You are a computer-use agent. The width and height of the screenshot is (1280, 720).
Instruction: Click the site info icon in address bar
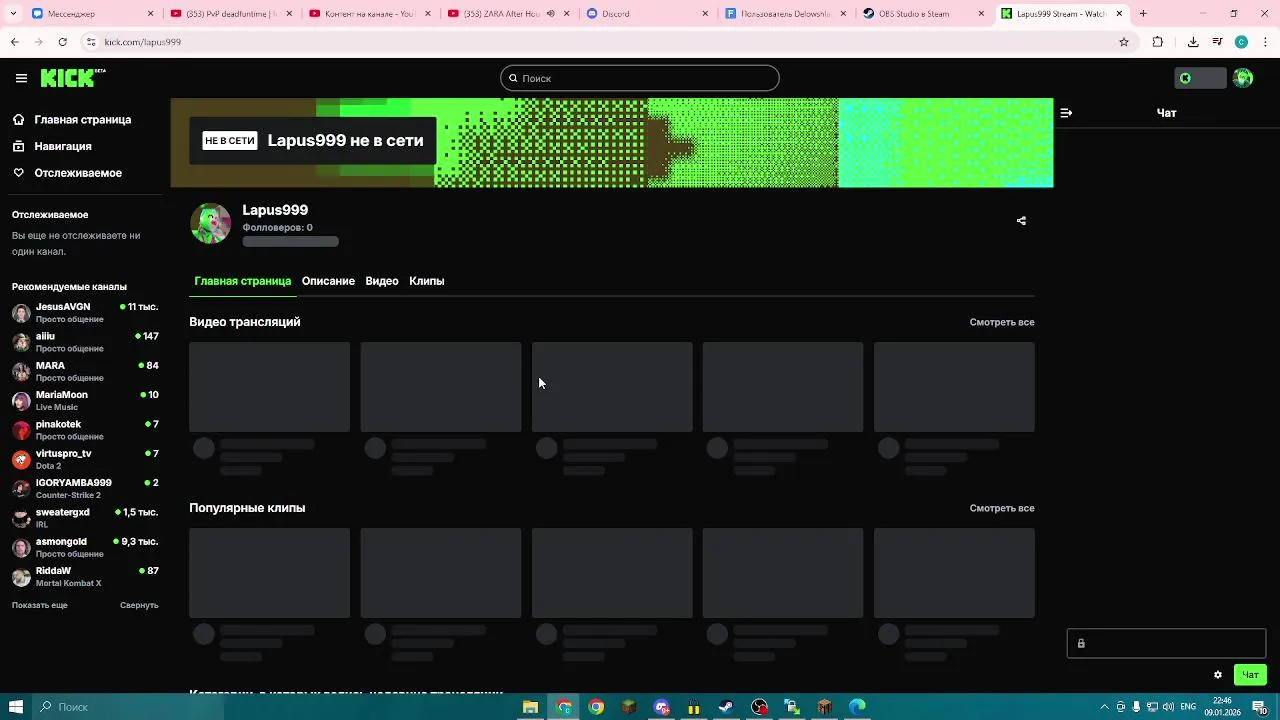(91, 42)
